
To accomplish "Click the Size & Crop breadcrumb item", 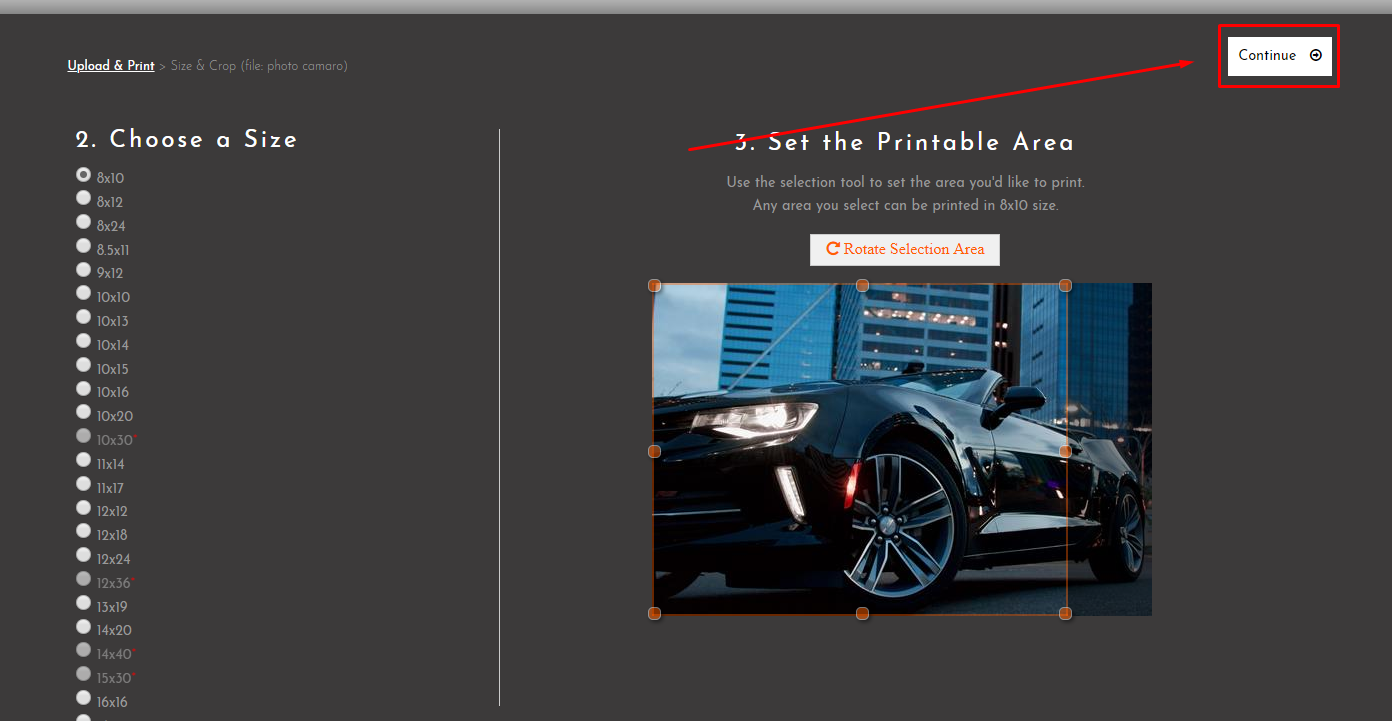I will pyautogui.click(x=257, y=65).
